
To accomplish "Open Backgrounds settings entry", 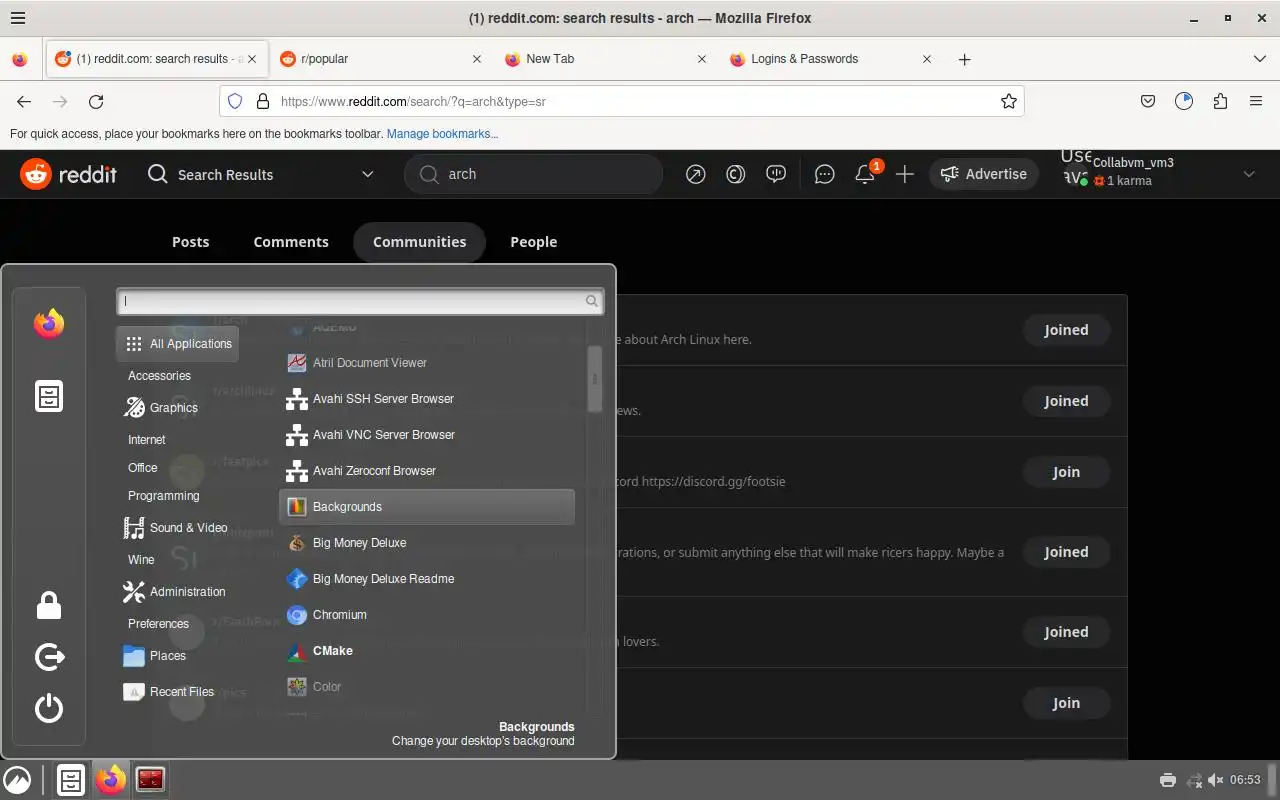I will point(426,507).
